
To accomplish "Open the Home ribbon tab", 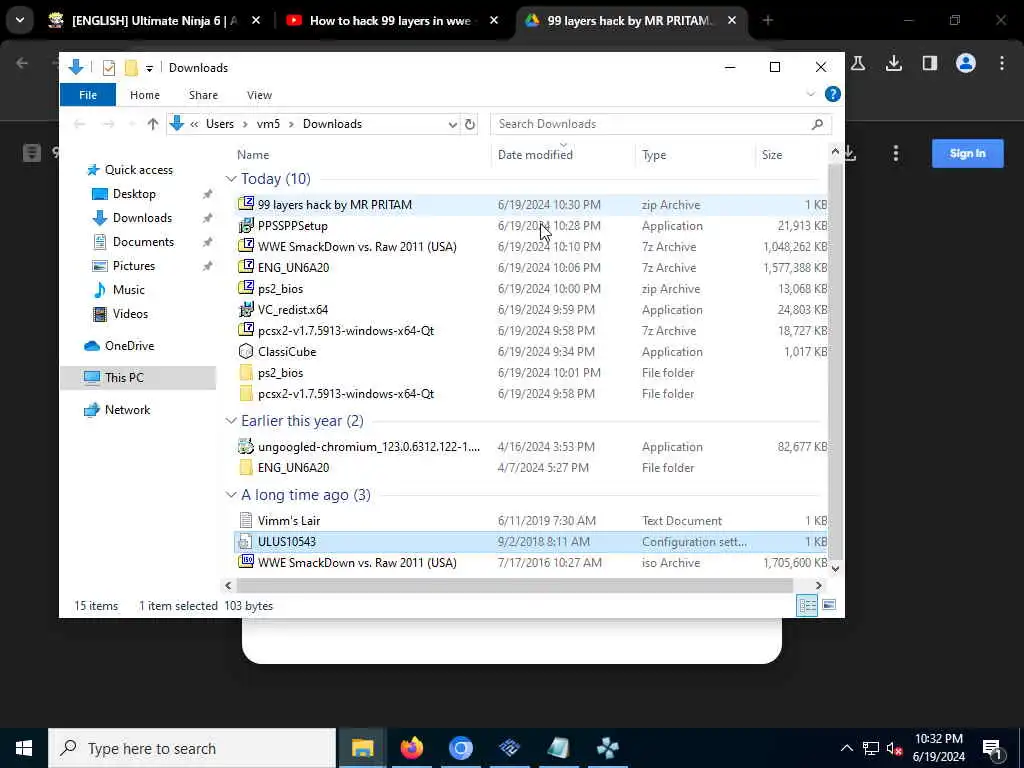I will [x=144, y=95].
